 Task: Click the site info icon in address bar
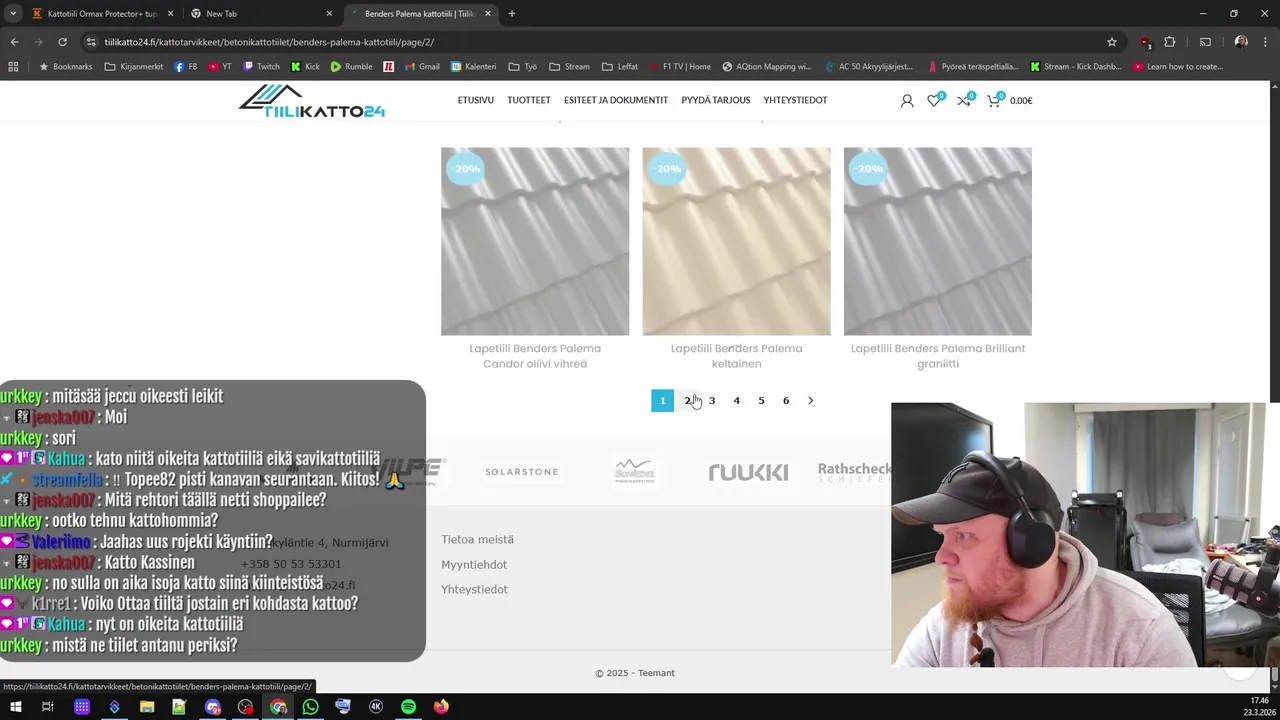(x=91, y=42)
